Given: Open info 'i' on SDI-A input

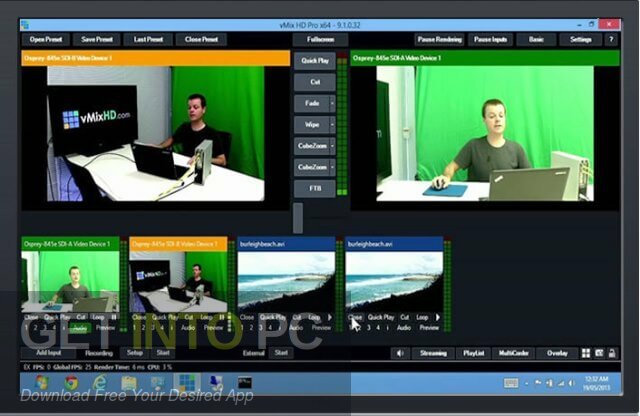Looking at the screenshot, I should 63,328.
